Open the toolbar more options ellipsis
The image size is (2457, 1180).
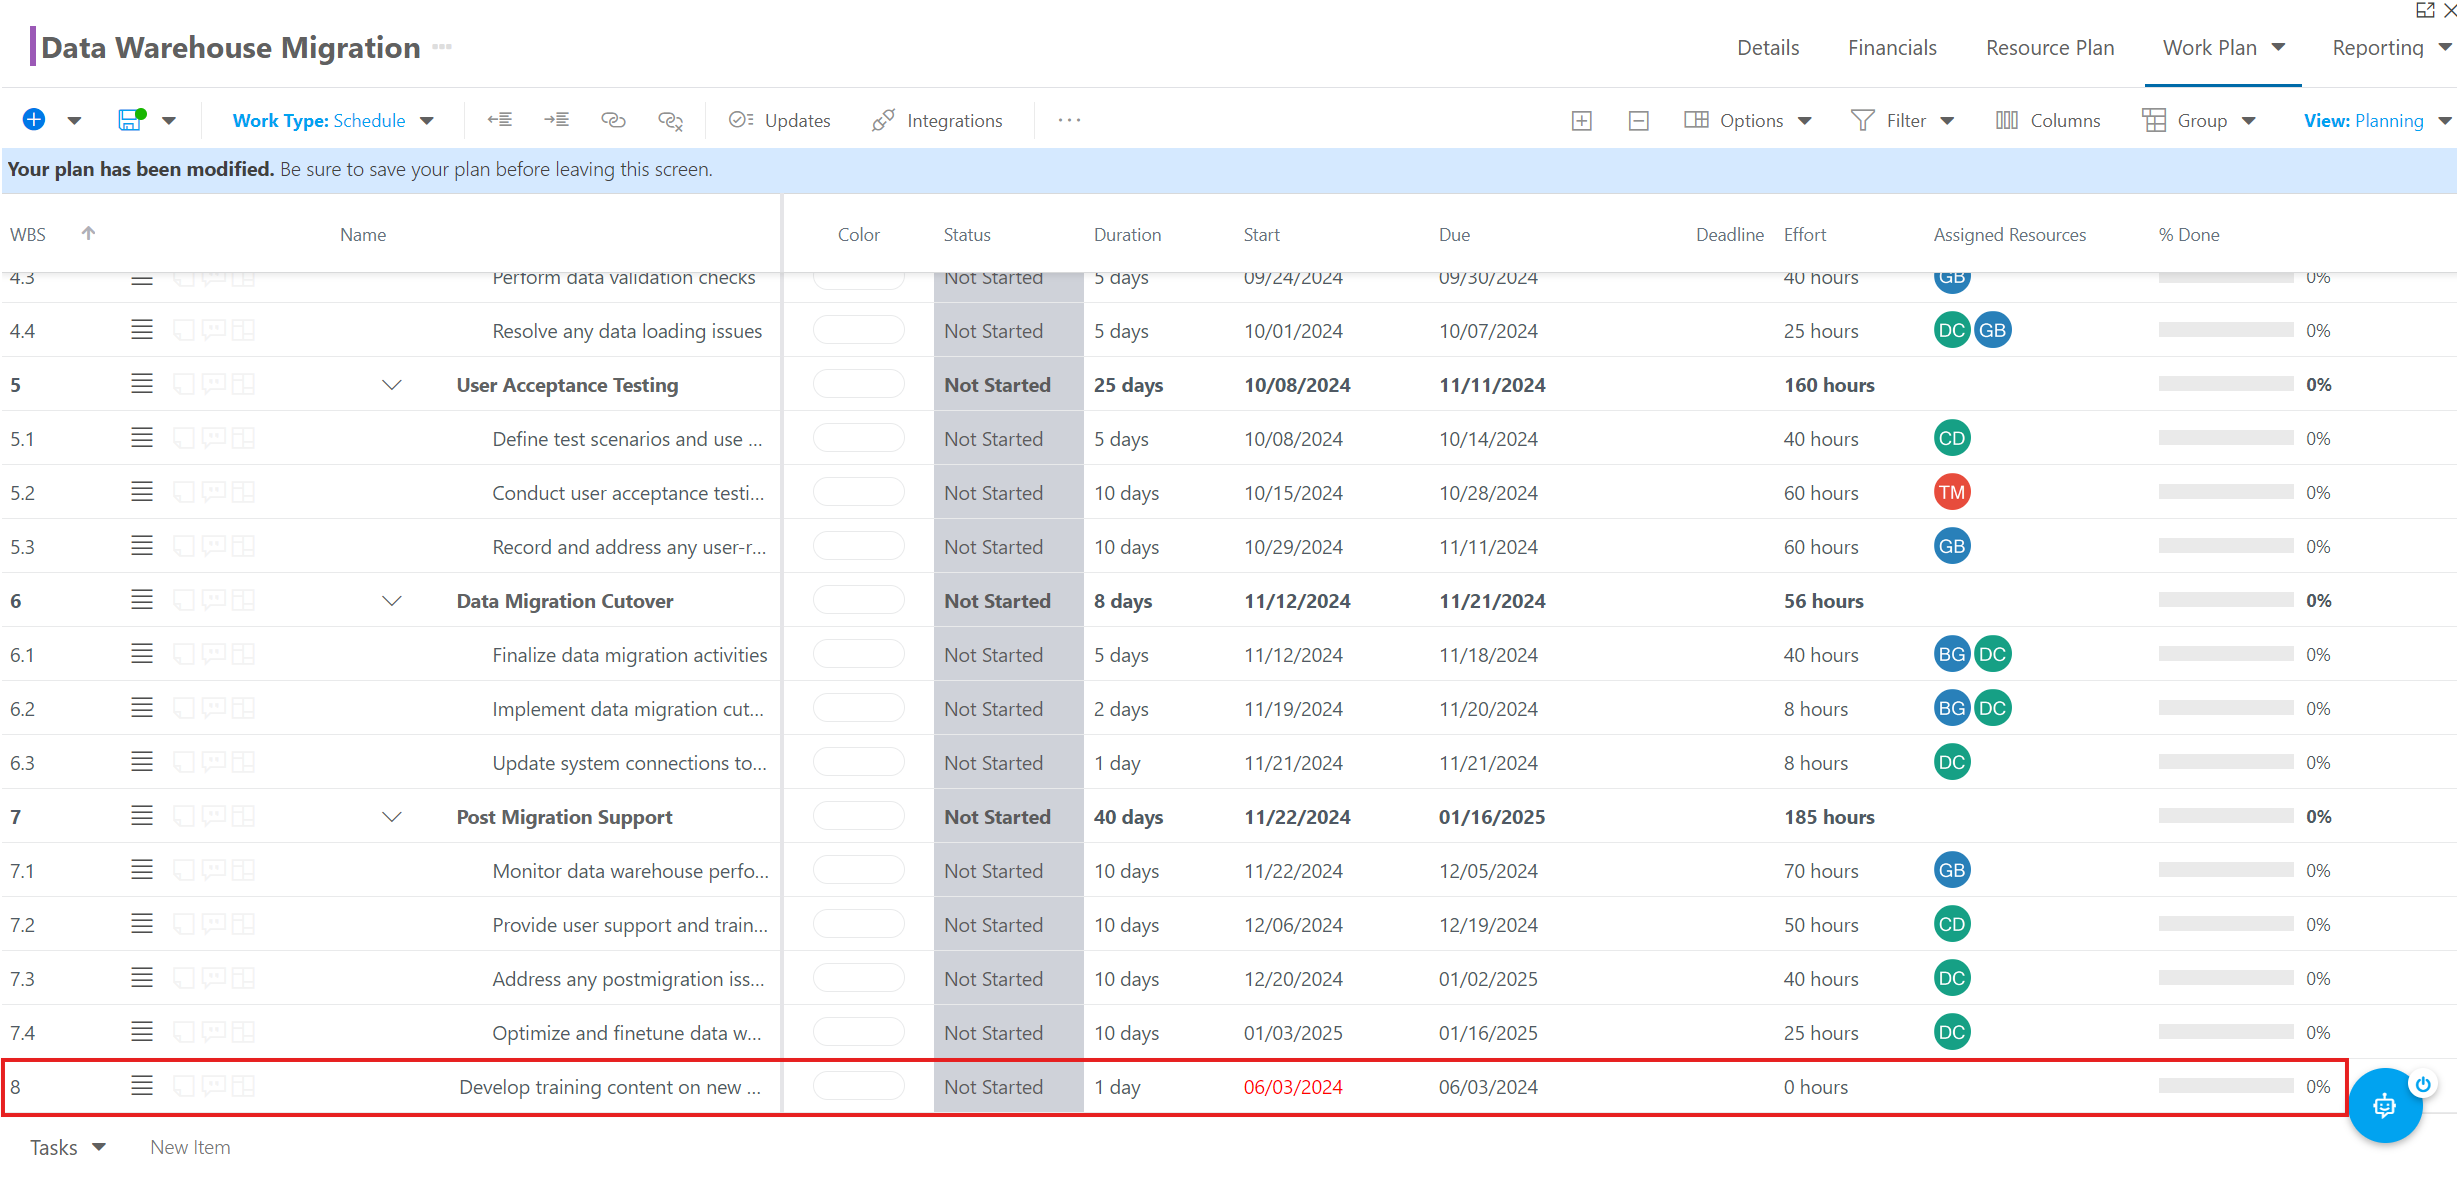pos(1069,120)
